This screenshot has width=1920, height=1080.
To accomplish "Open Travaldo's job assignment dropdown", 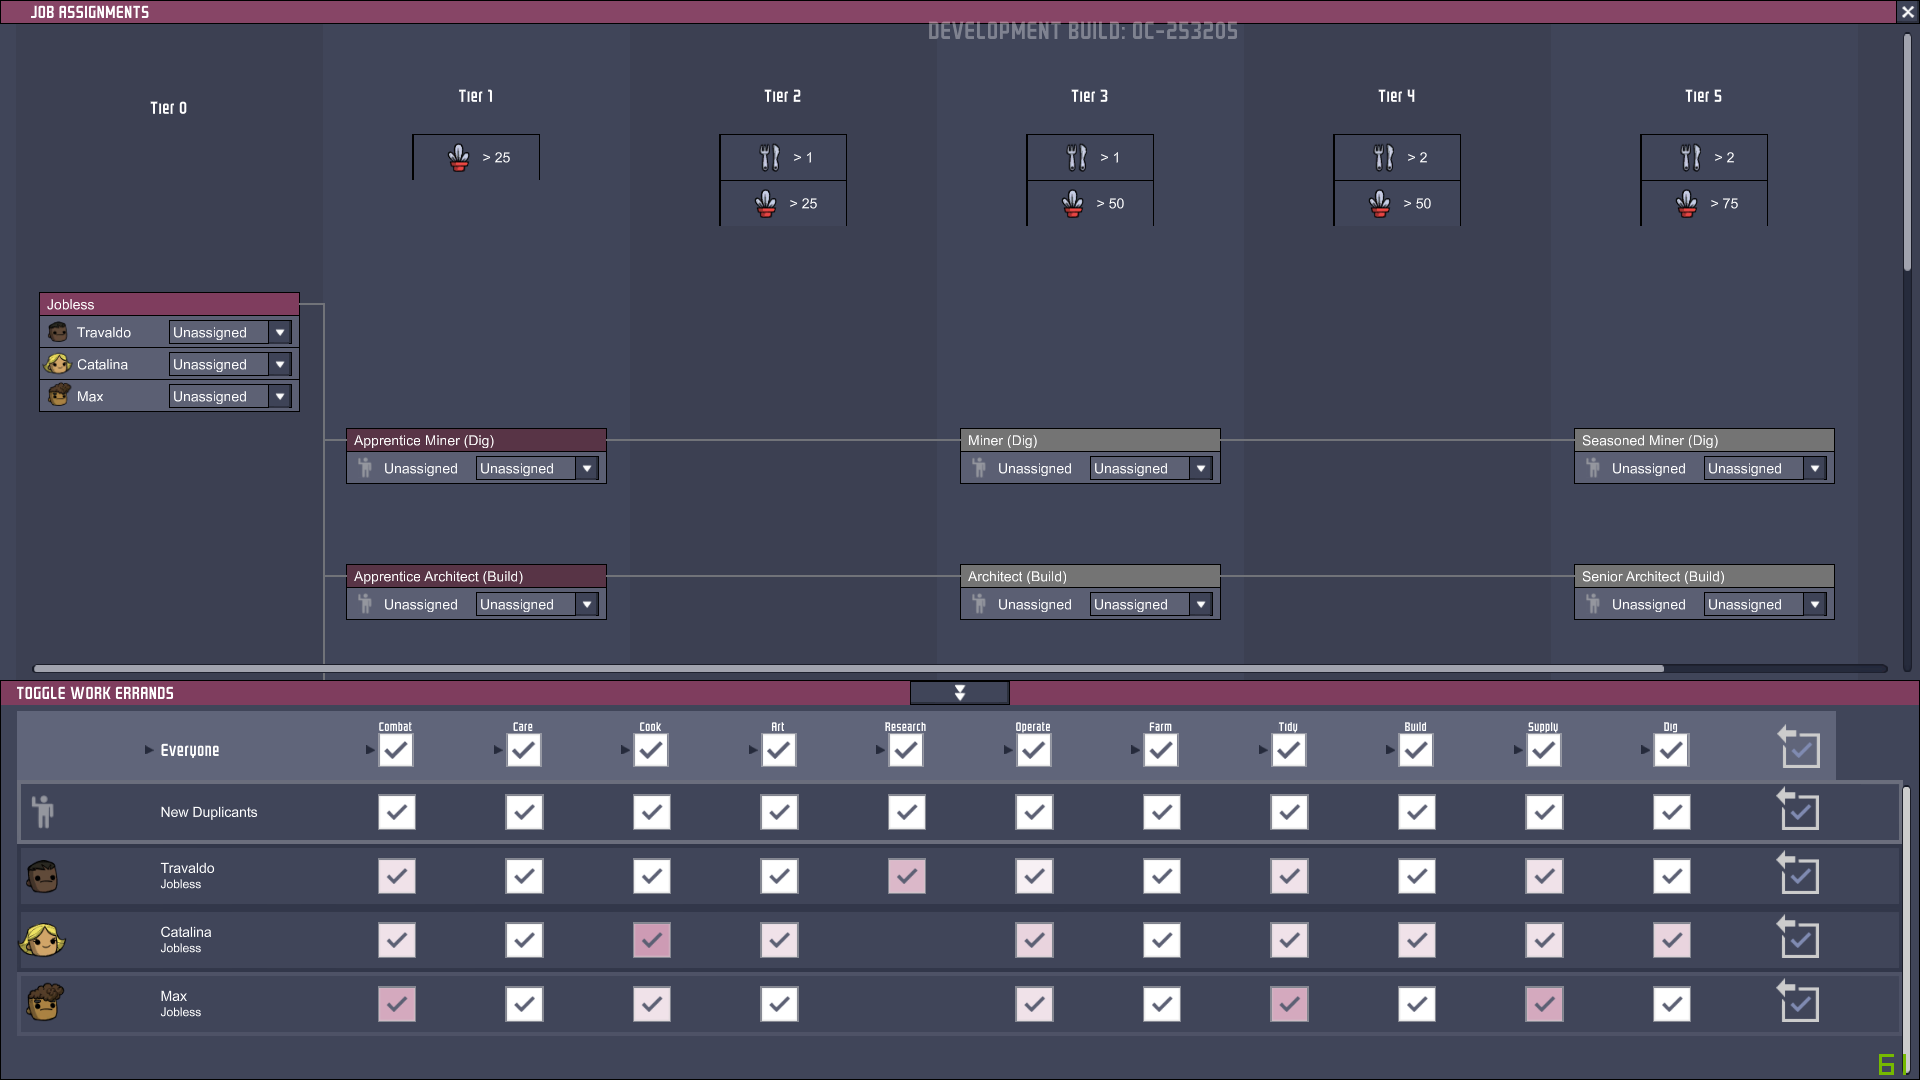I will tap(280, 332).
